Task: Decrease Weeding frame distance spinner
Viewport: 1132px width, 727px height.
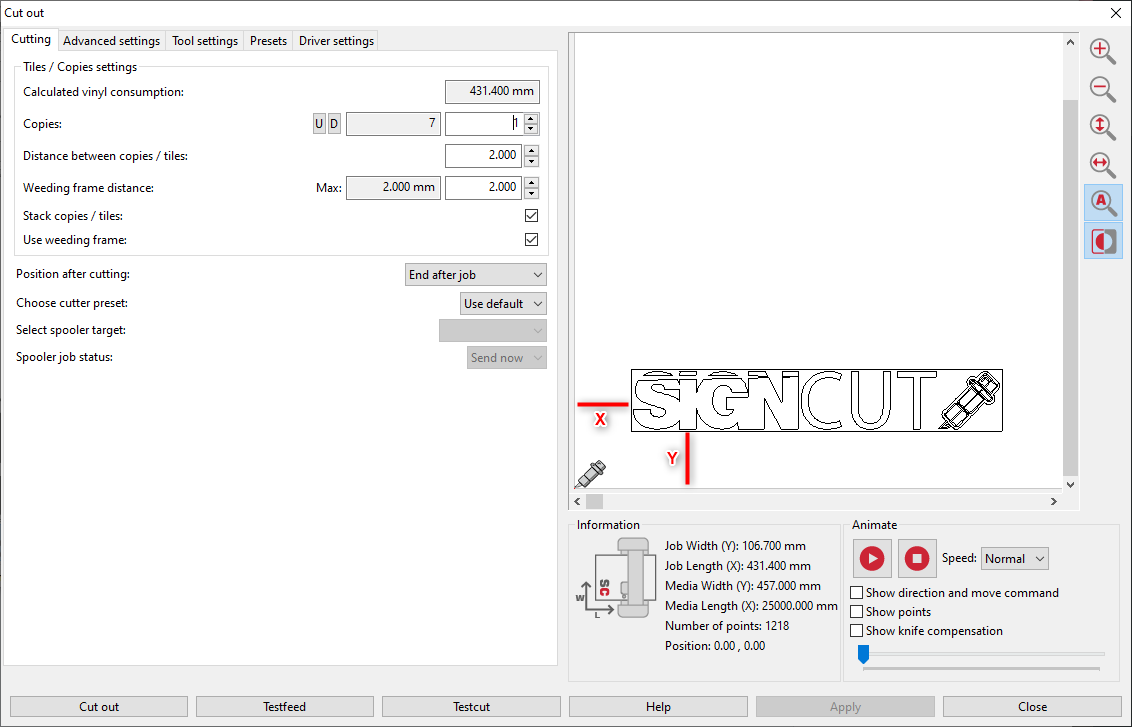Action: (x=531, y=193)
